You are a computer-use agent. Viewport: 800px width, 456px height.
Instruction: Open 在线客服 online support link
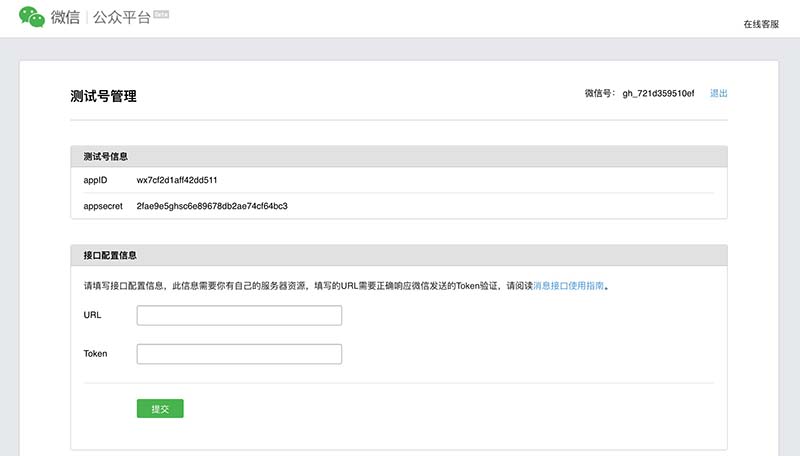pyautogui.click(x=761, y=24)
